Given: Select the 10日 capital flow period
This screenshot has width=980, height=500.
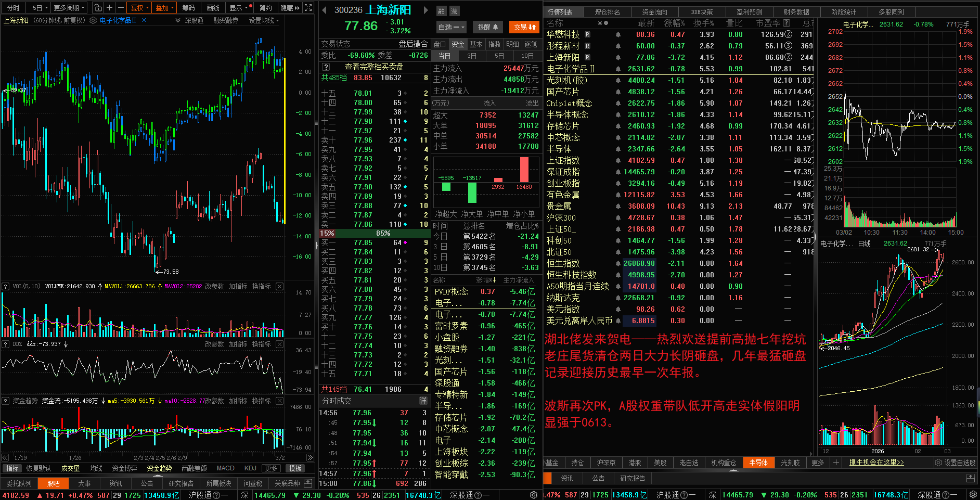Looking at the screenshot, I should [x=527, y=55].
